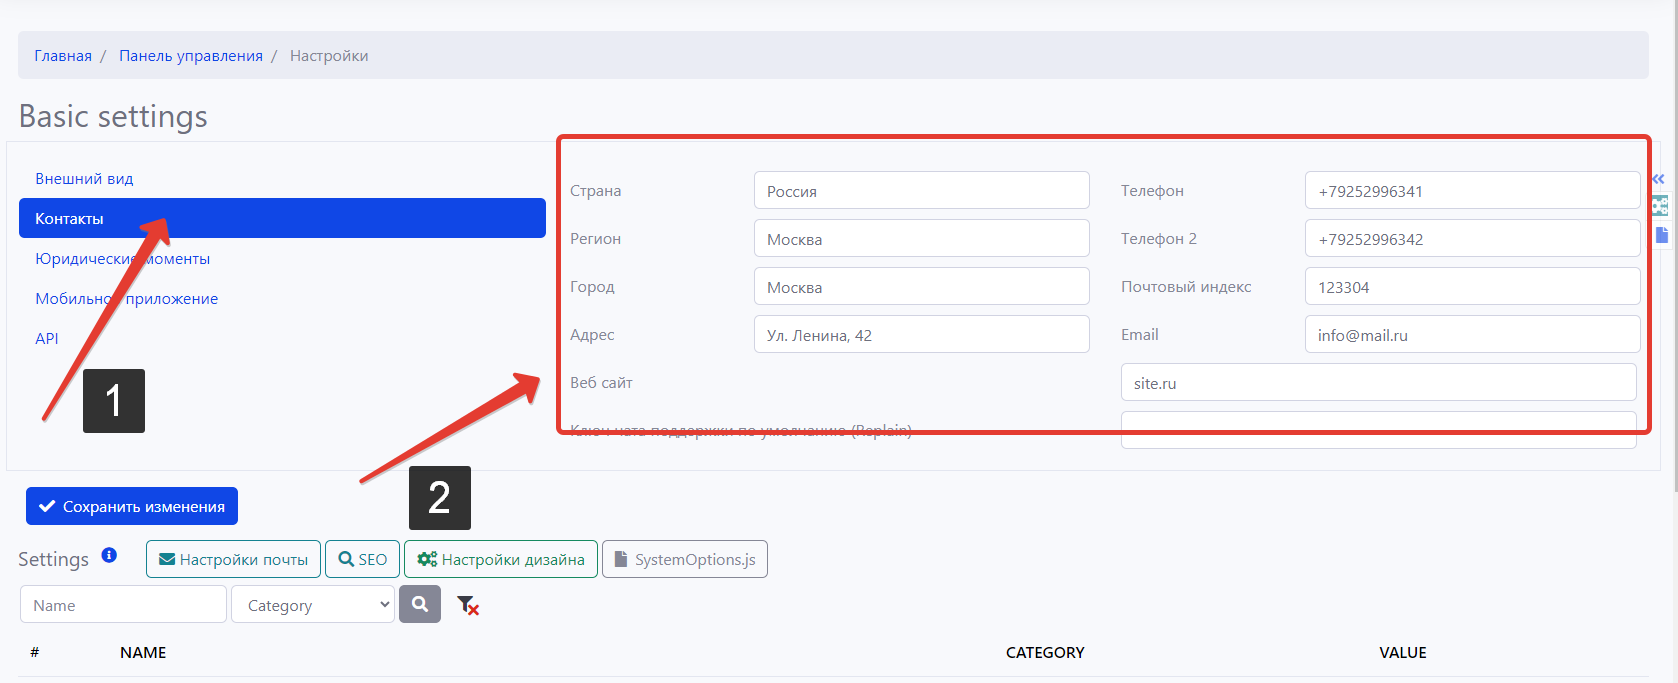Open Настройки почты mail settings
Image resolution: width=1678 pixels, height=683 pixels.
coord(233,559)
